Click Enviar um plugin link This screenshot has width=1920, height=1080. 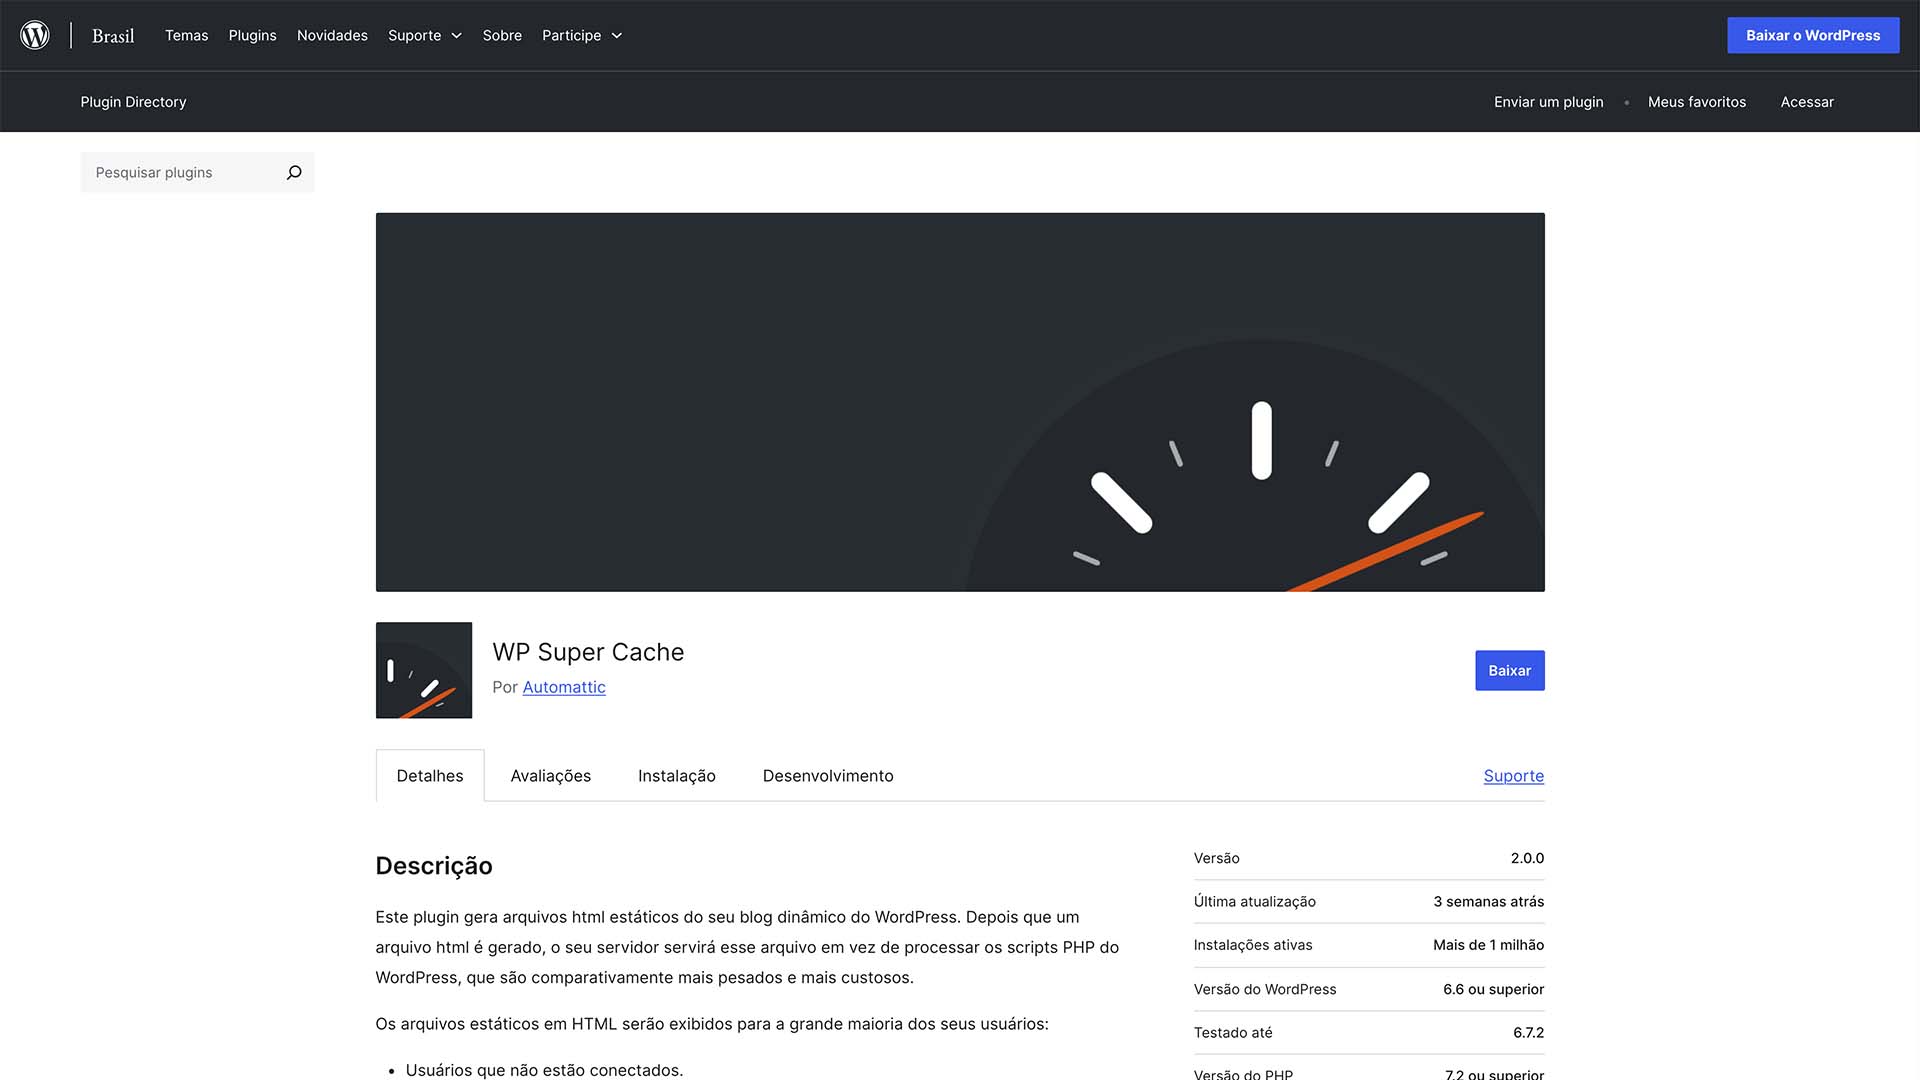[x=1548, y=102]
